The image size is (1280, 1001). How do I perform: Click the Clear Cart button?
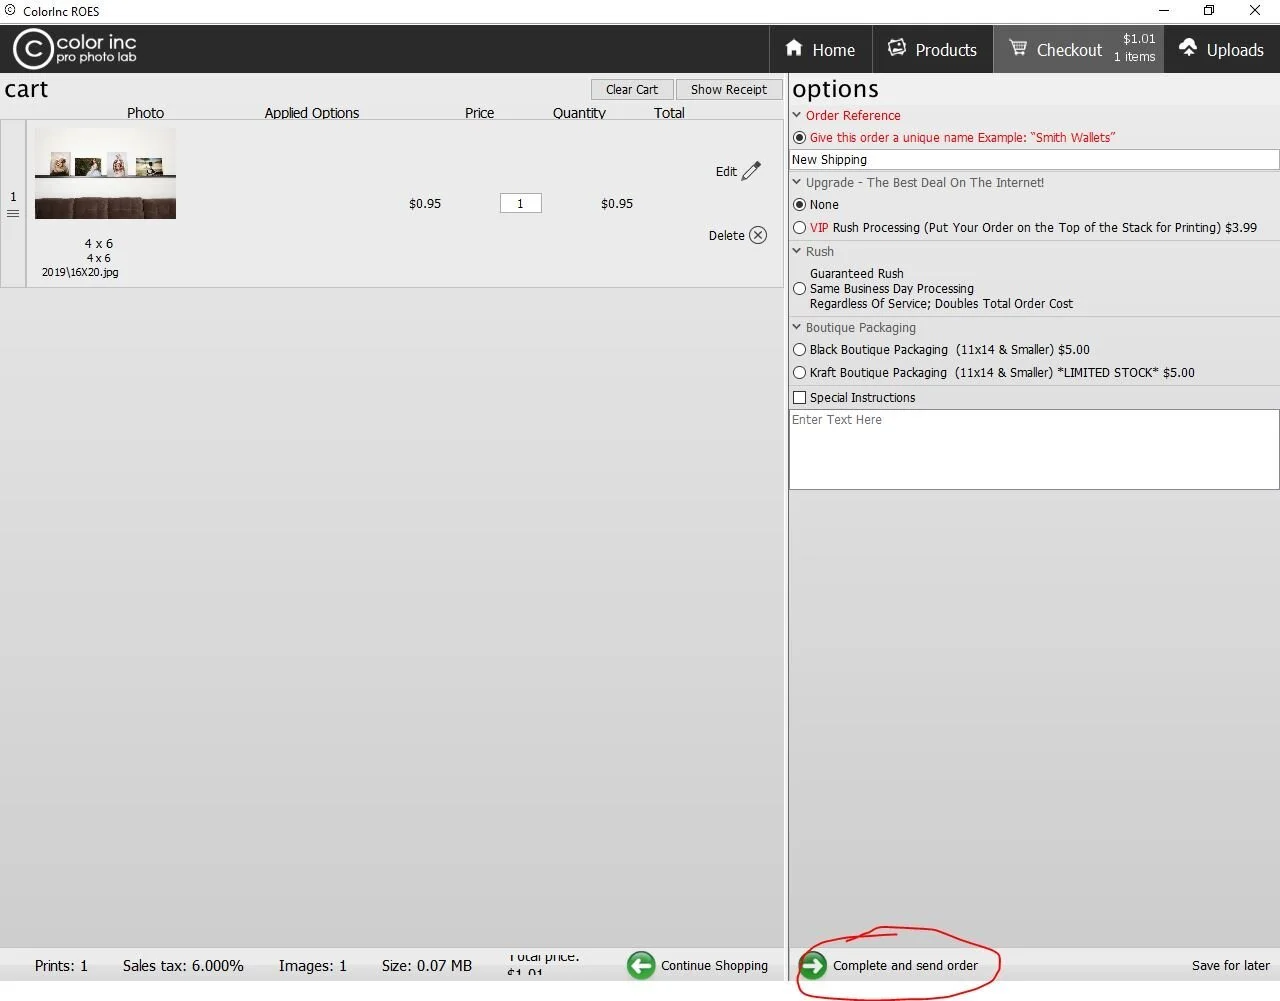coord(632,89)
